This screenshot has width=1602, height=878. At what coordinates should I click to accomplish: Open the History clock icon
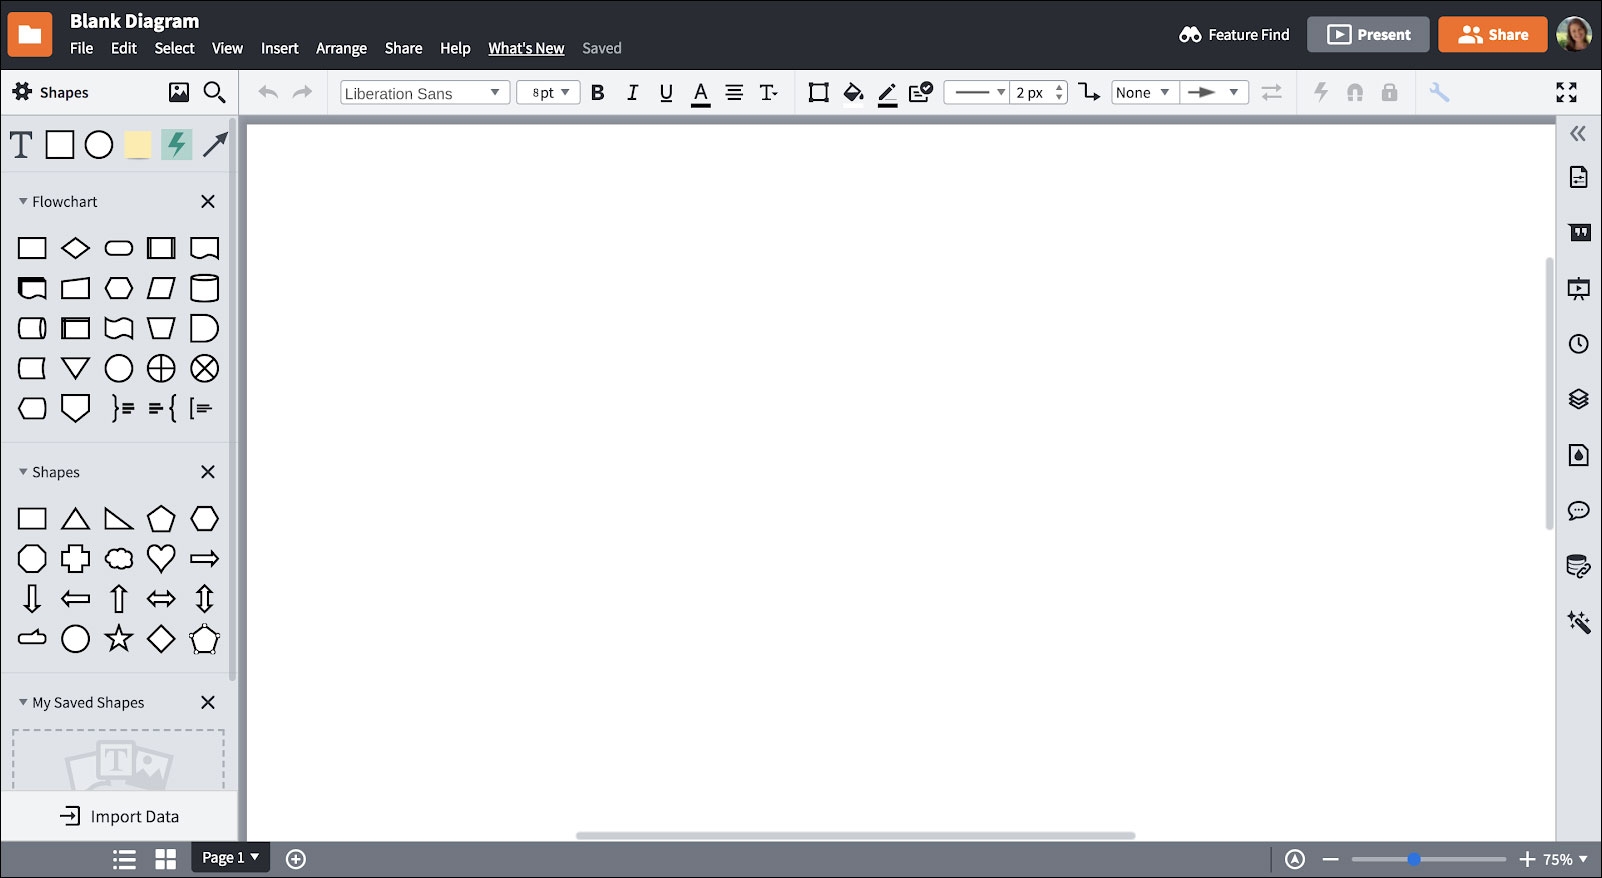coord(1578,344)
